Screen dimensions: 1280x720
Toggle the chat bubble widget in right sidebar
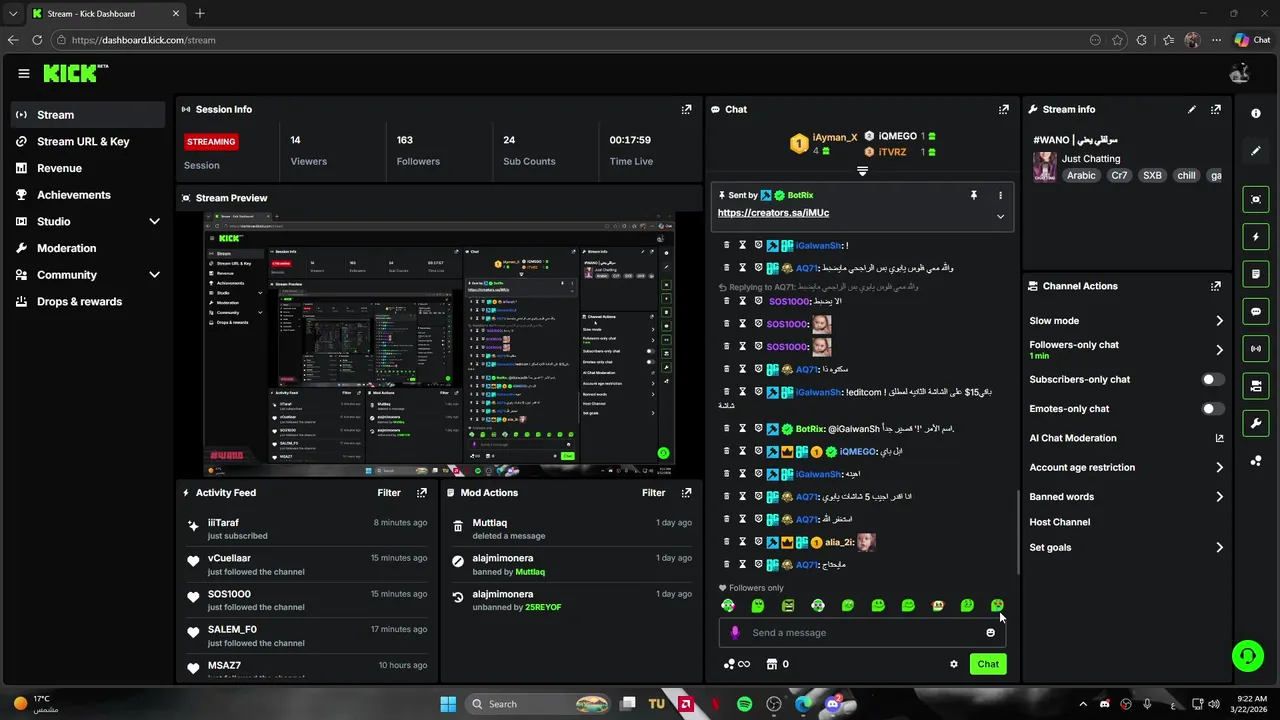pyautogui.click(x=1256, y=312)
